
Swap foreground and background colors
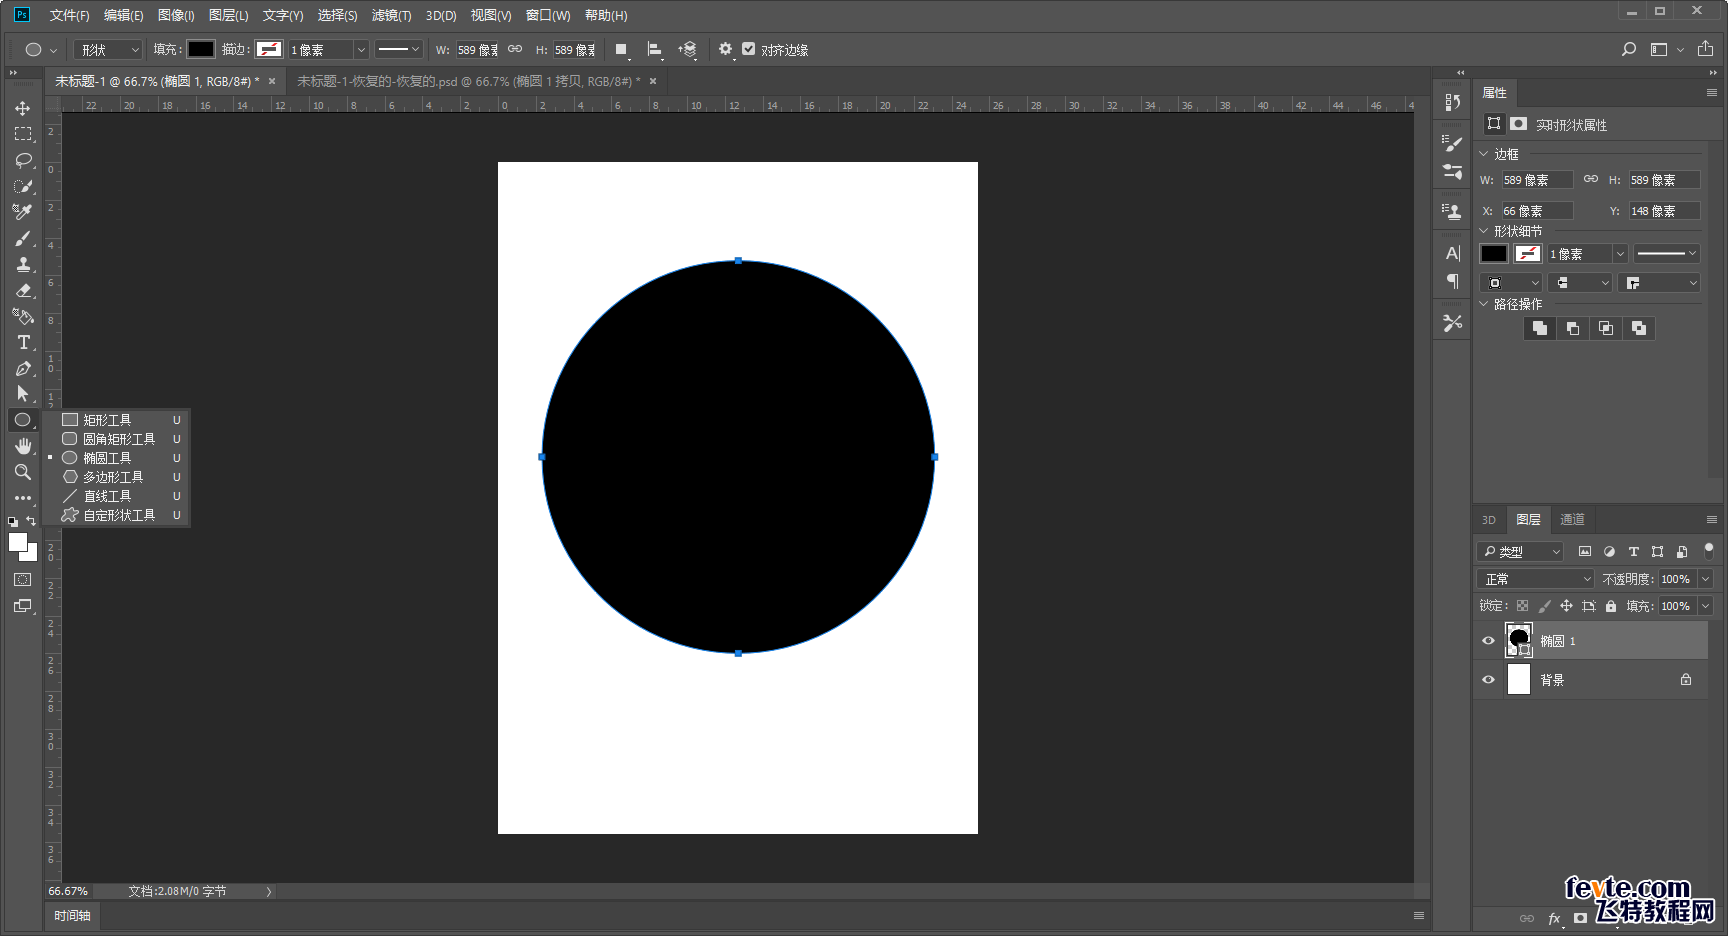coord(31,521)
